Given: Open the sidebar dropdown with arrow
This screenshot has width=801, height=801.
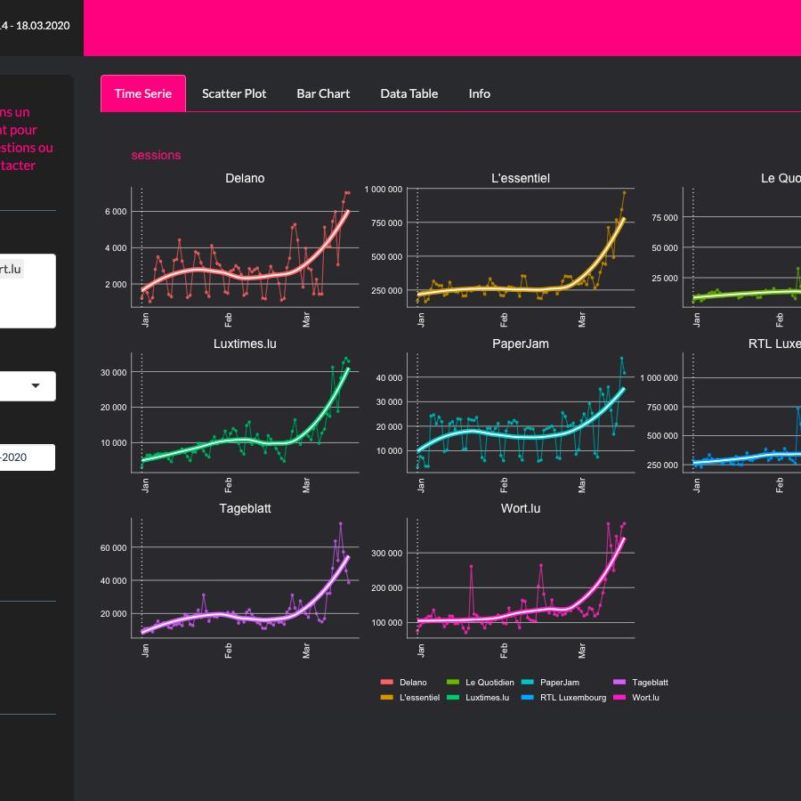Looking at the screenshot, I should [x=27, y=386].
